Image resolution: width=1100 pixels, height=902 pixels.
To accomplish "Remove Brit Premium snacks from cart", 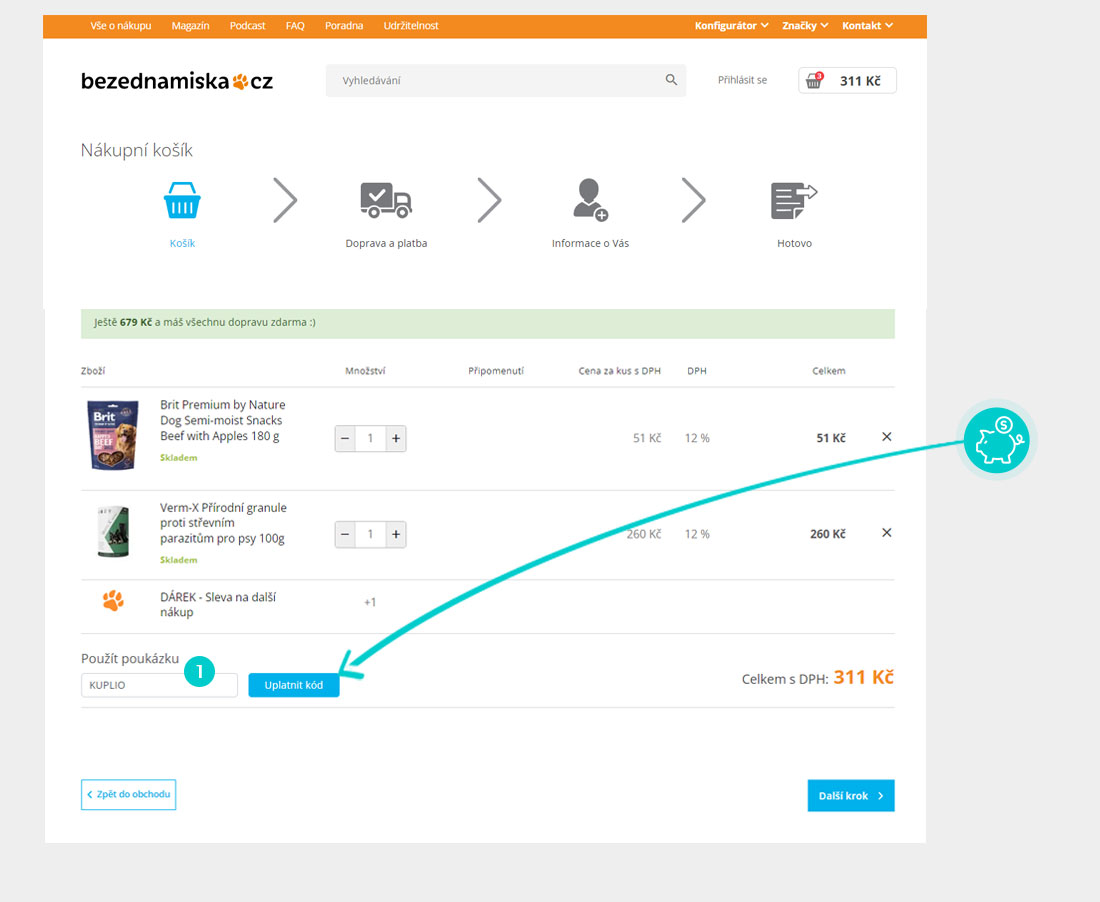I will 886,437.
